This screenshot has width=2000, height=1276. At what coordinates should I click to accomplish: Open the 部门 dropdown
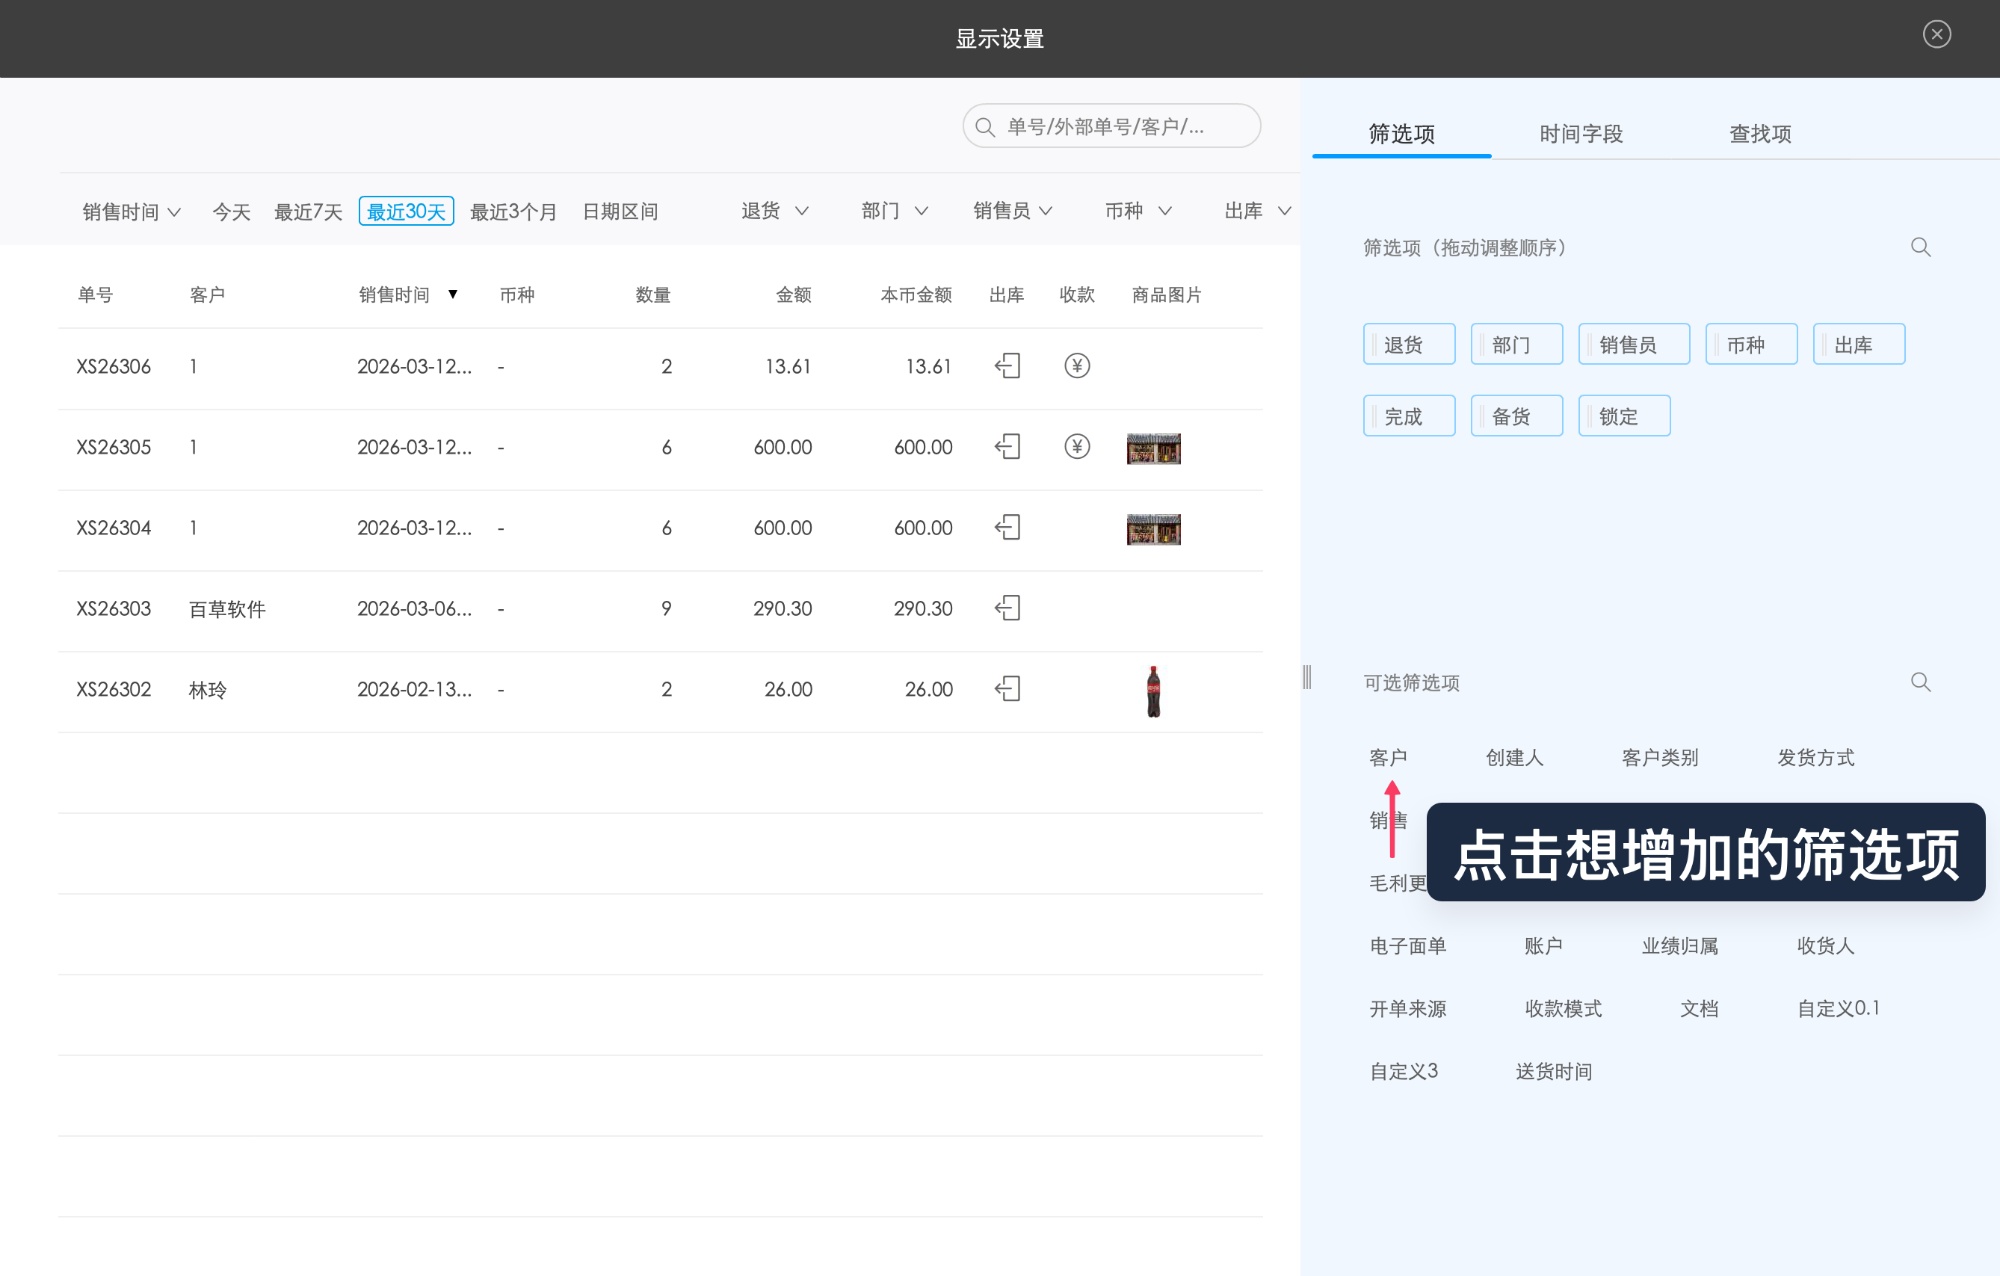pyautogui.click(x=893, y=210)
